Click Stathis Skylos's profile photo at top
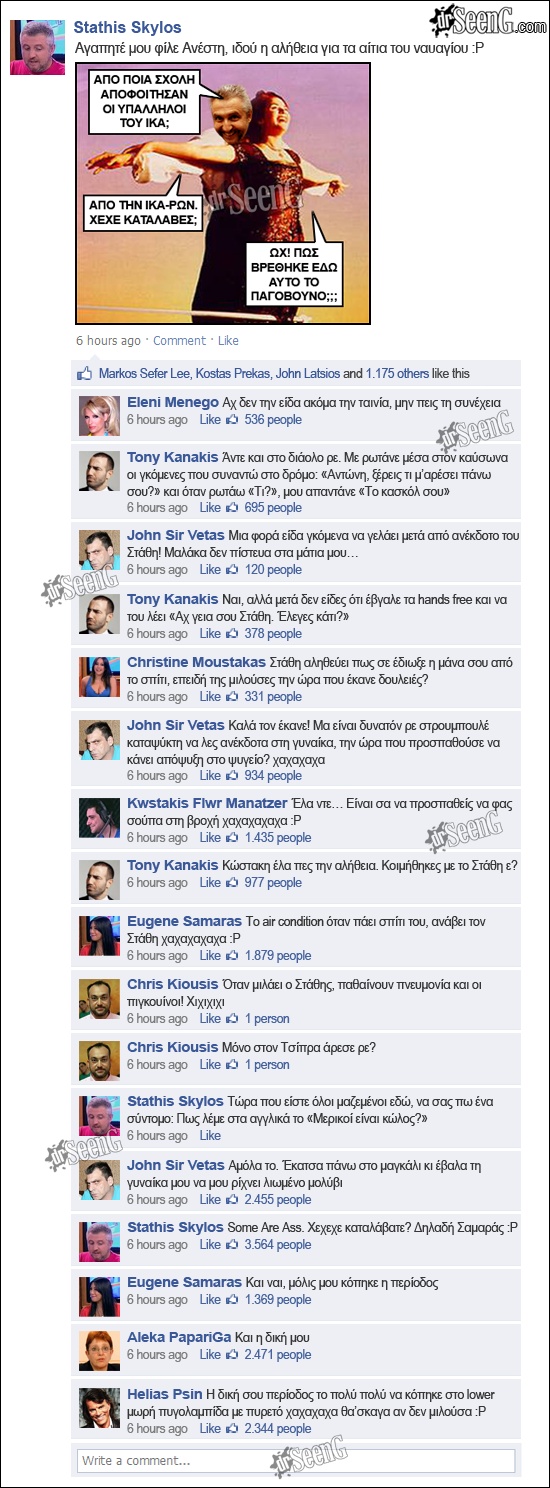Screen dimensions: 550x1488 [37, 46]
